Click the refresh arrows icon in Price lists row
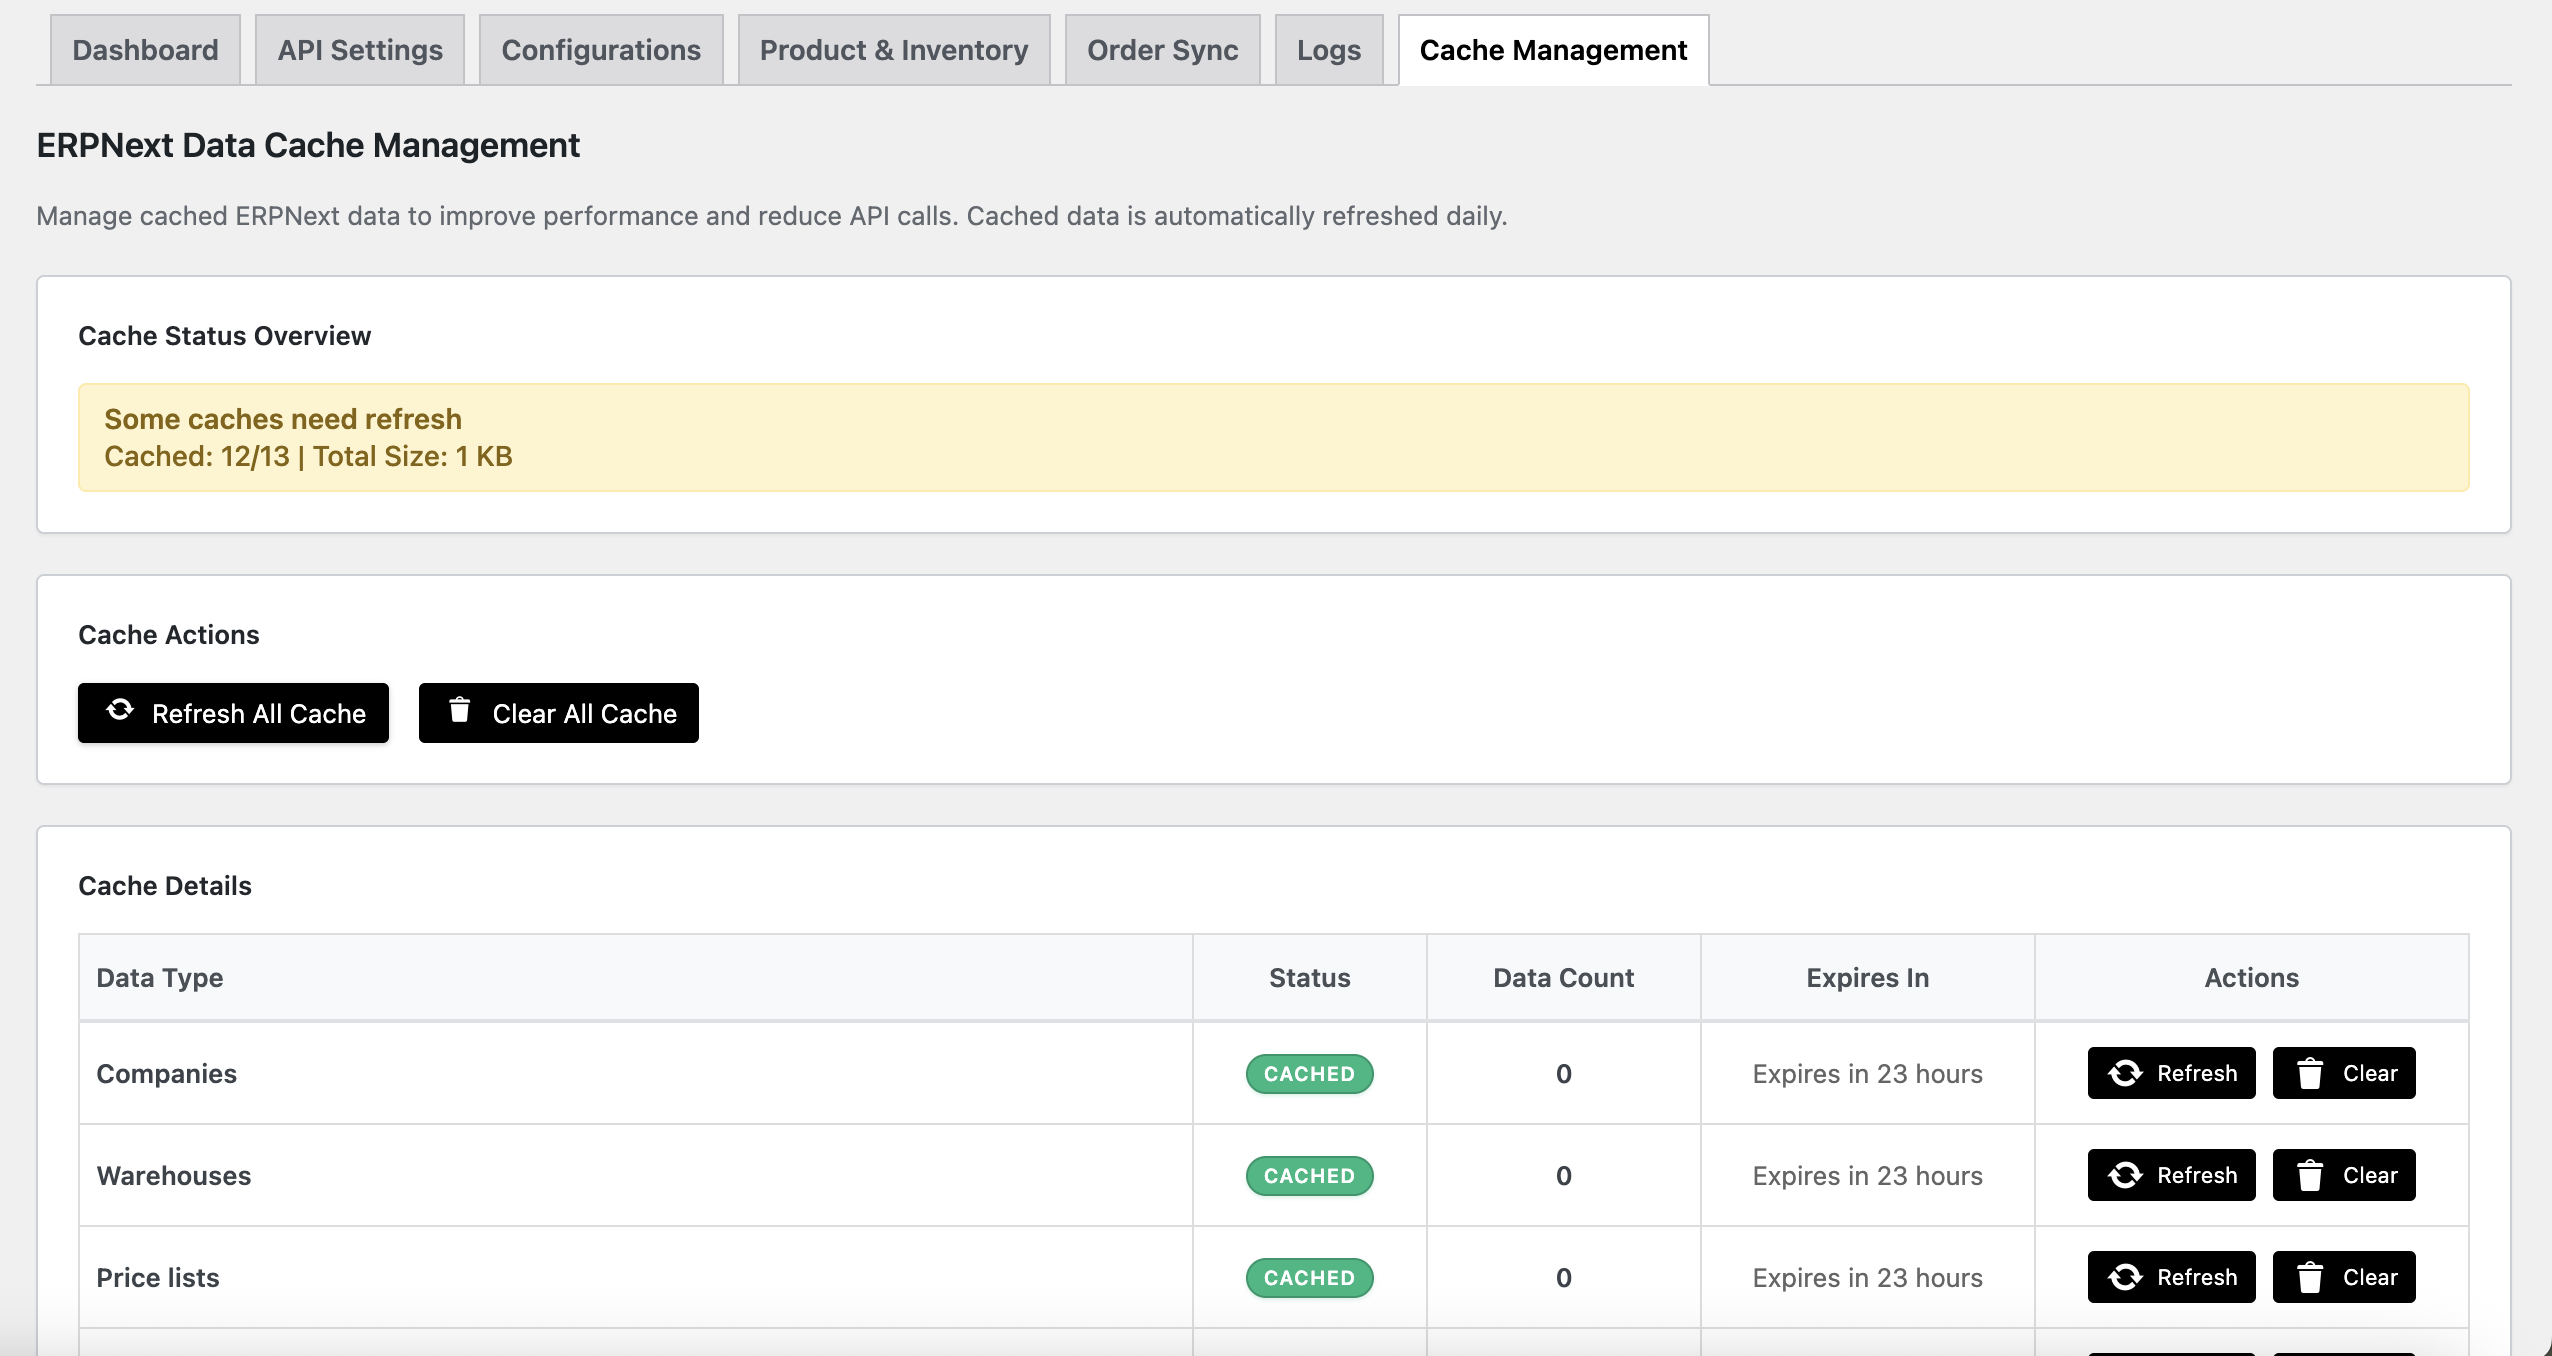This screenshot has height=1356, width=2552. click(2126, 1277)
